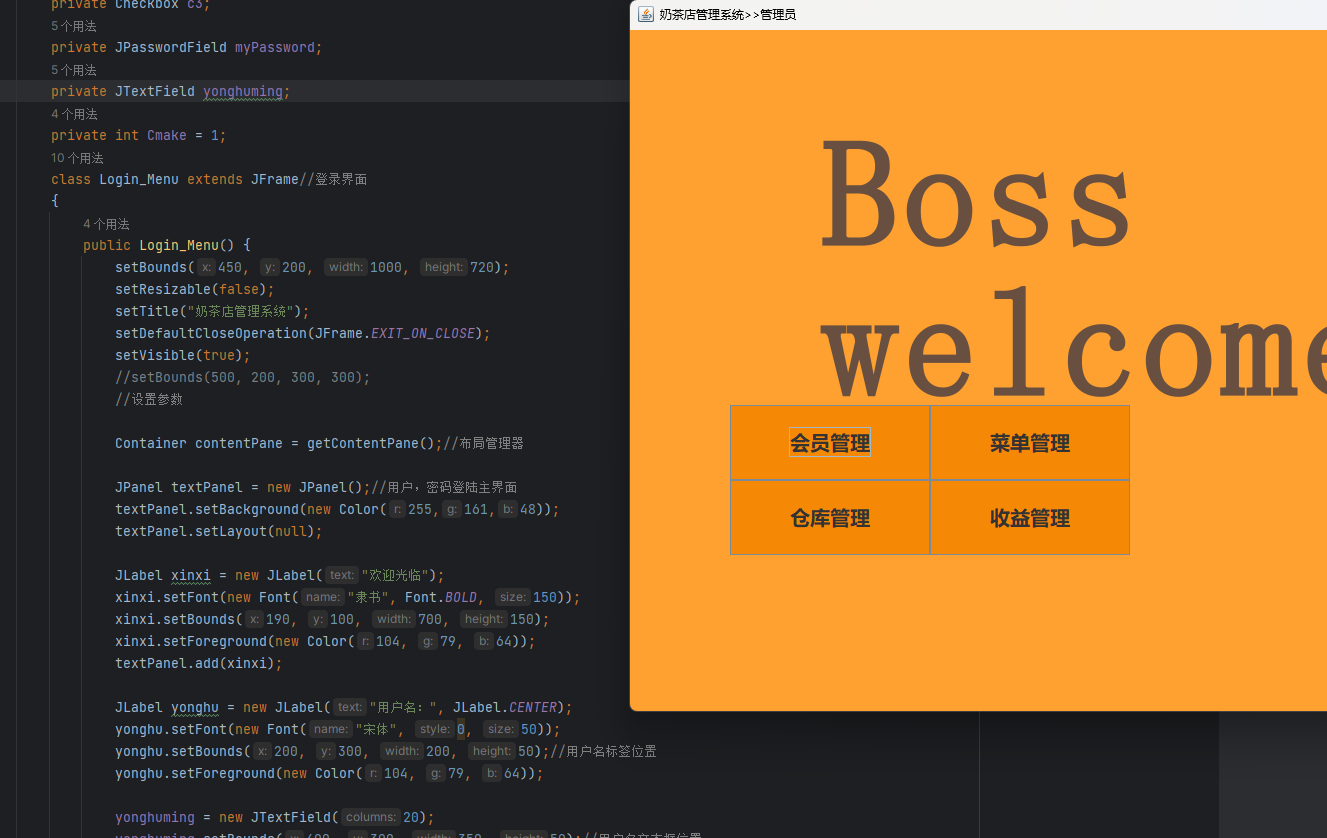Image resolution: width=1327 pixels, height=838 pixels.
Task: Click the Java icon in the 奶茶店管理系统 title bar
Action: [x=646, y=14]
